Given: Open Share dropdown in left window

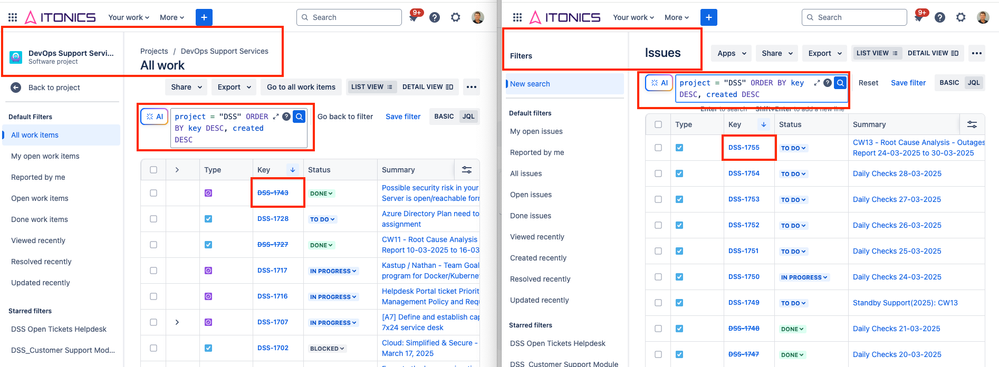Looking at the screenshot, I should [187, 87].
